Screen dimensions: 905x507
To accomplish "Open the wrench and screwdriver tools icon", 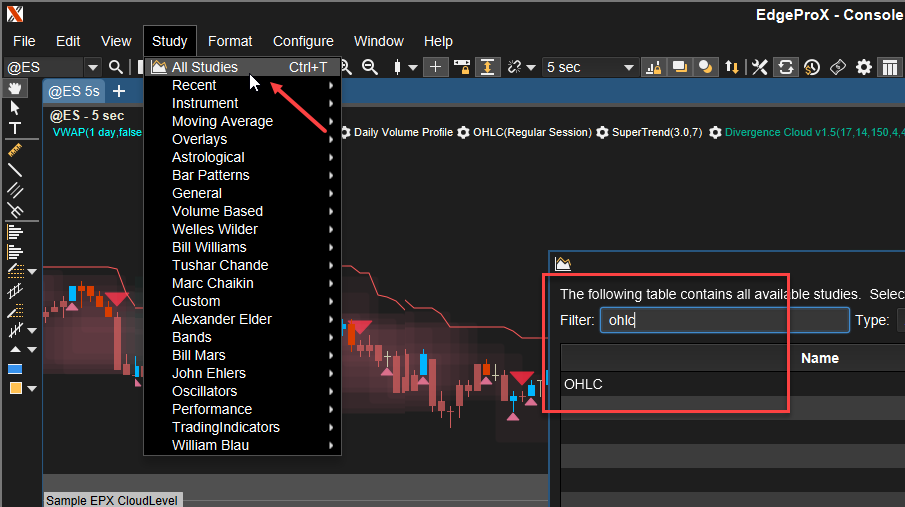I will (x=760, y=67).
